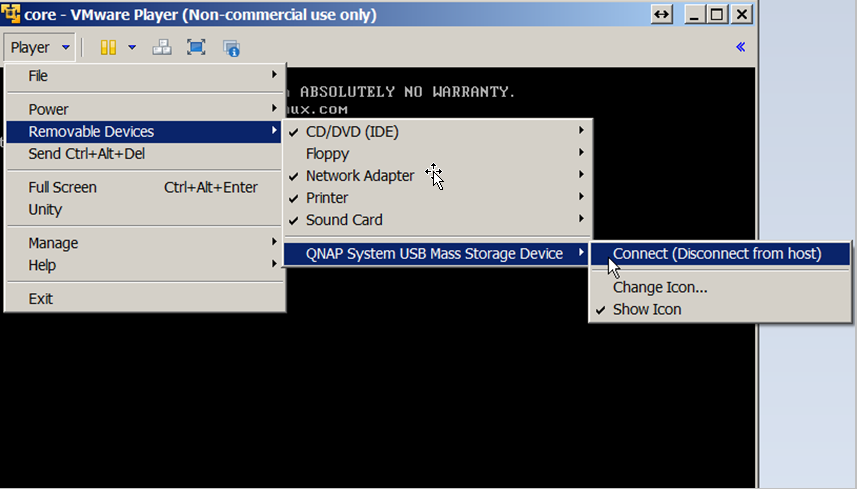Open the Manage submenu
857x489 pixels.
click(x=145, y=243)
